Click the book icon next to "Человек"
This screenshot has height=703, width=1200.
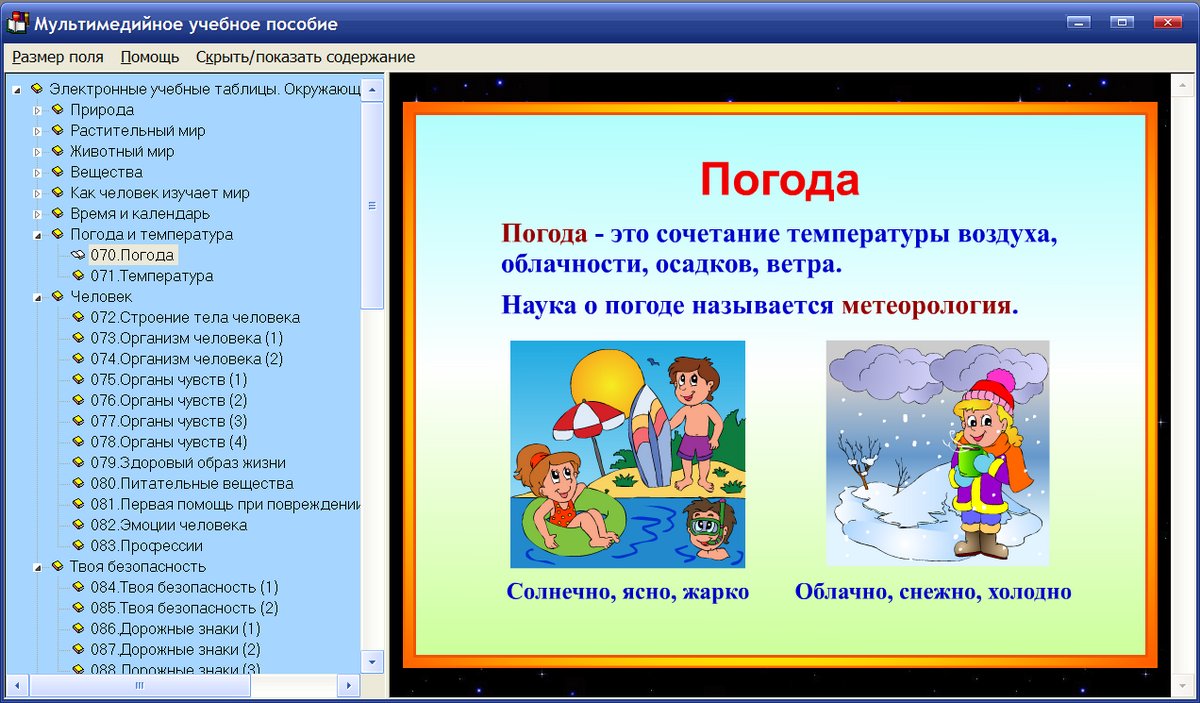pos(55,296)
